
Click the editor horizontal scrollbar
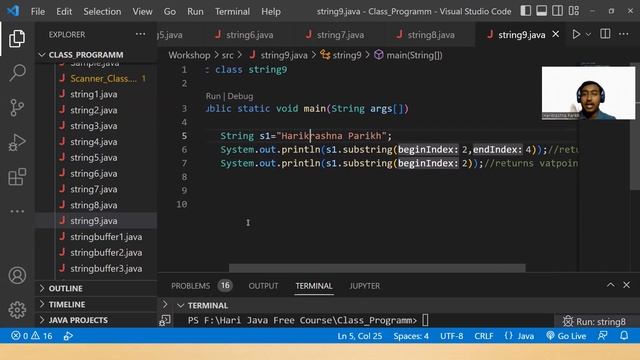tap(377, 268)
